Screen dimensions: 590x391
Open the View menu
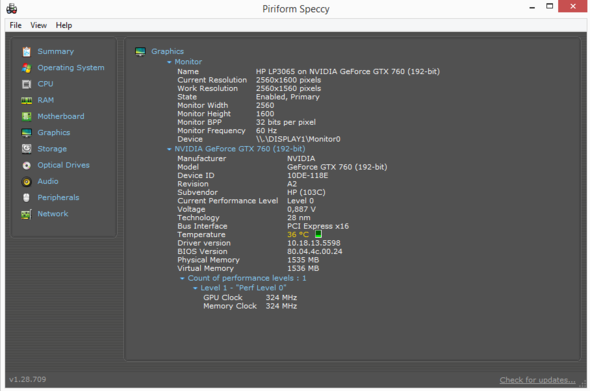tap(38, 25)
